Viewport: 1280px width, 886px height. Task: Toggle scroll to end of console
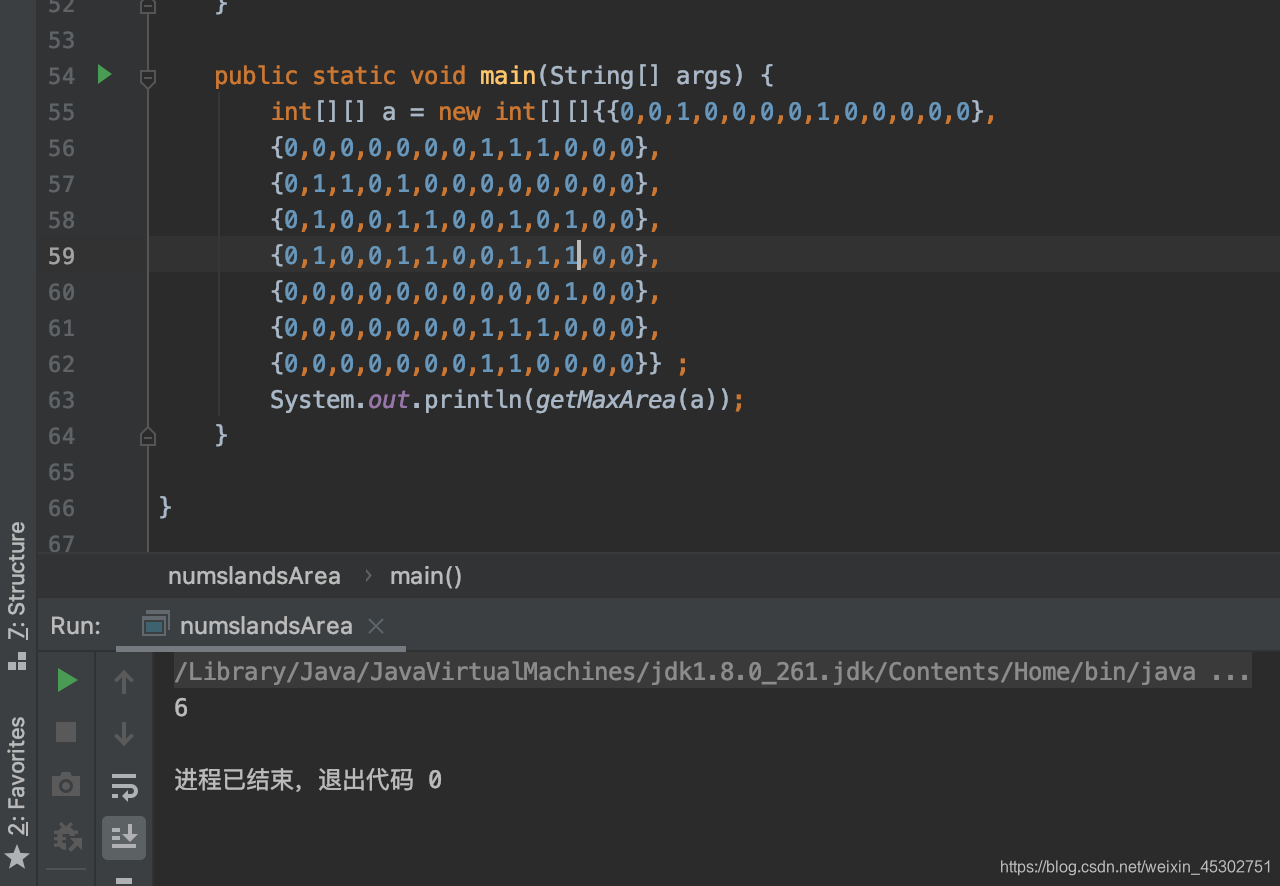click(124, 837)
